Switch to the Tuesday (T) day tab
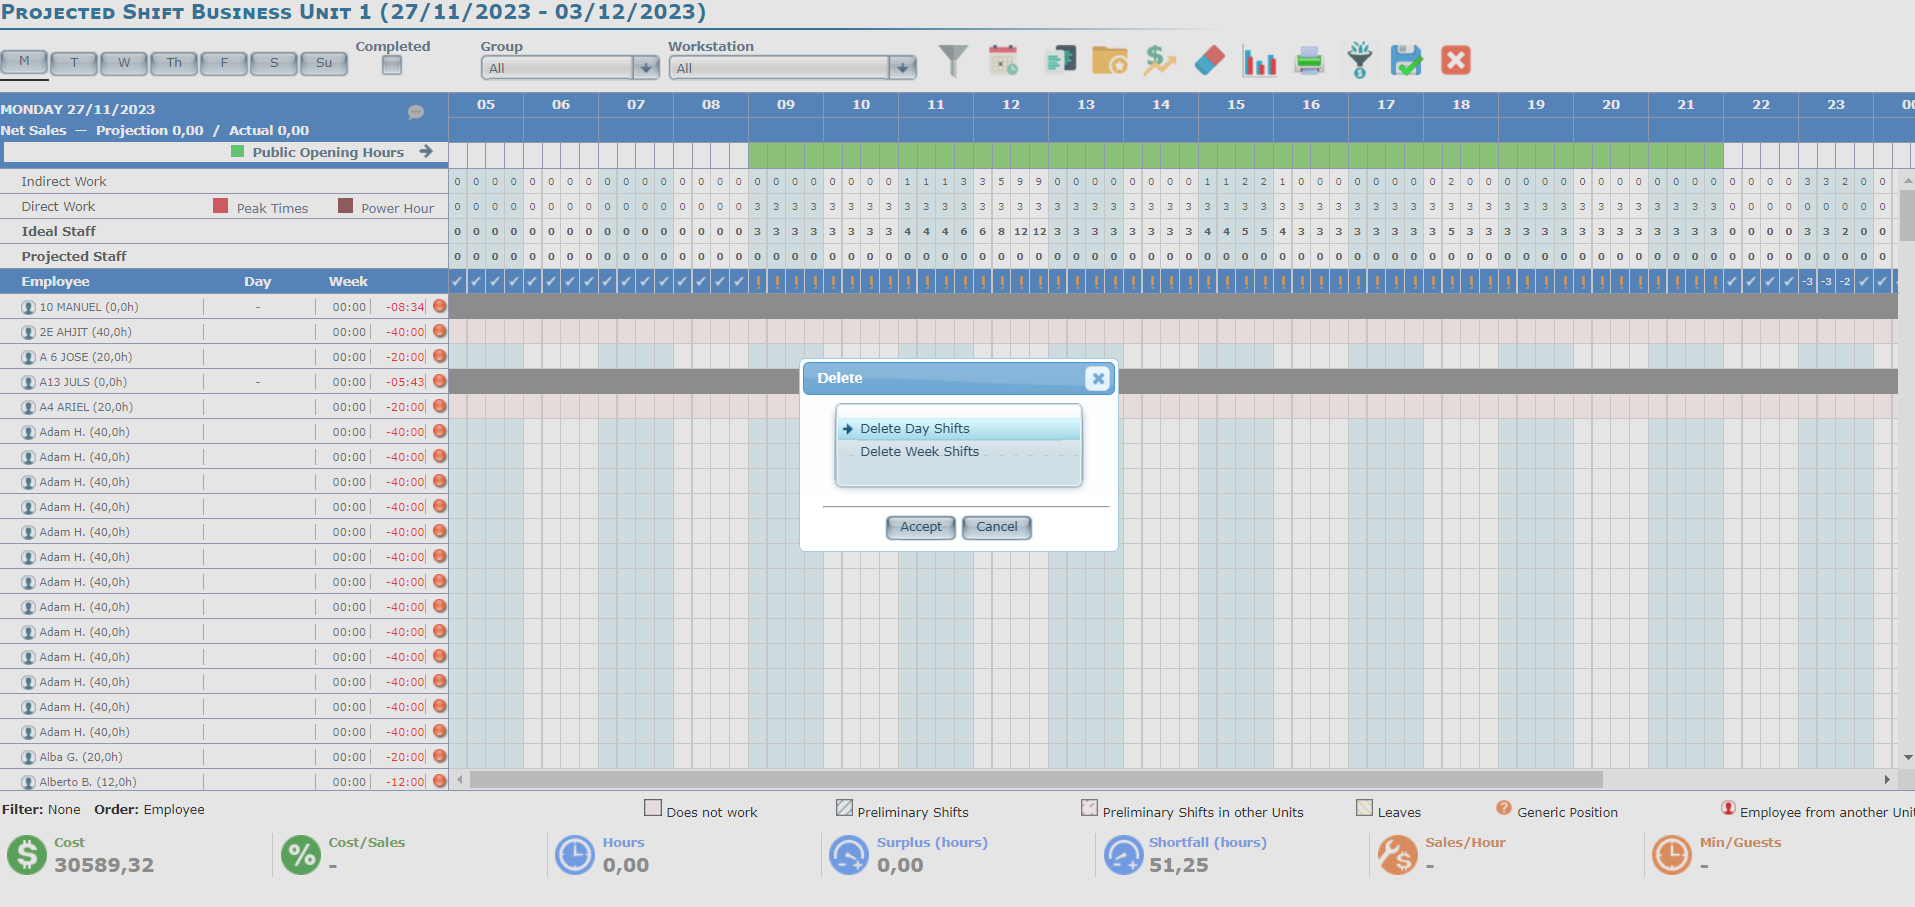Viewport: 1915px width, 907px height. [x=74, y=63]
